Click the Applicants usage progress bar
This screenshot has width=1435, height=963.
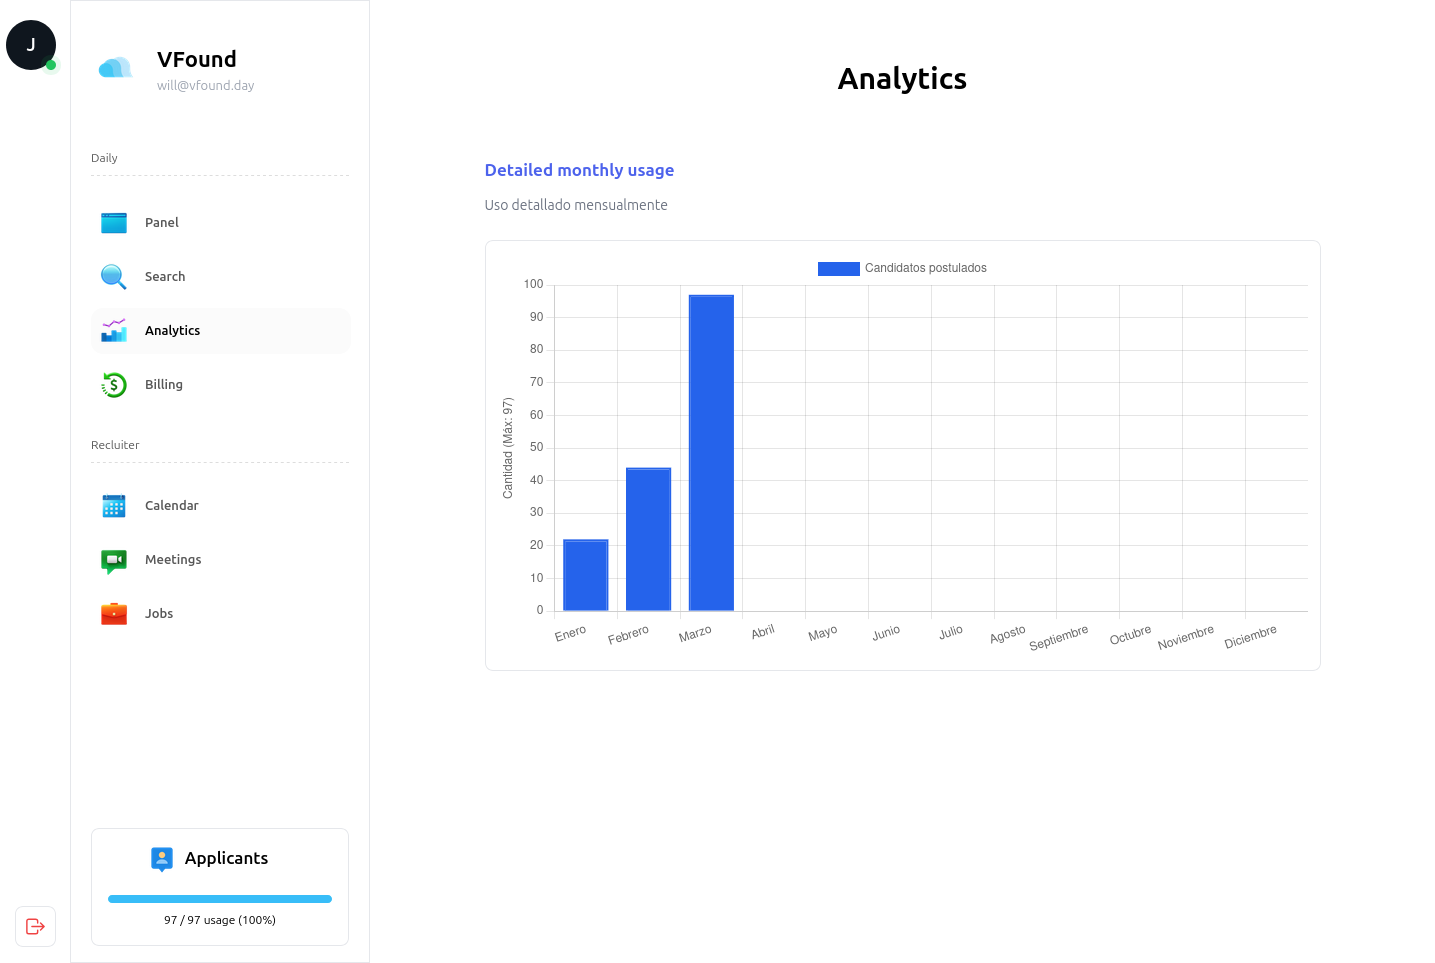220,899
